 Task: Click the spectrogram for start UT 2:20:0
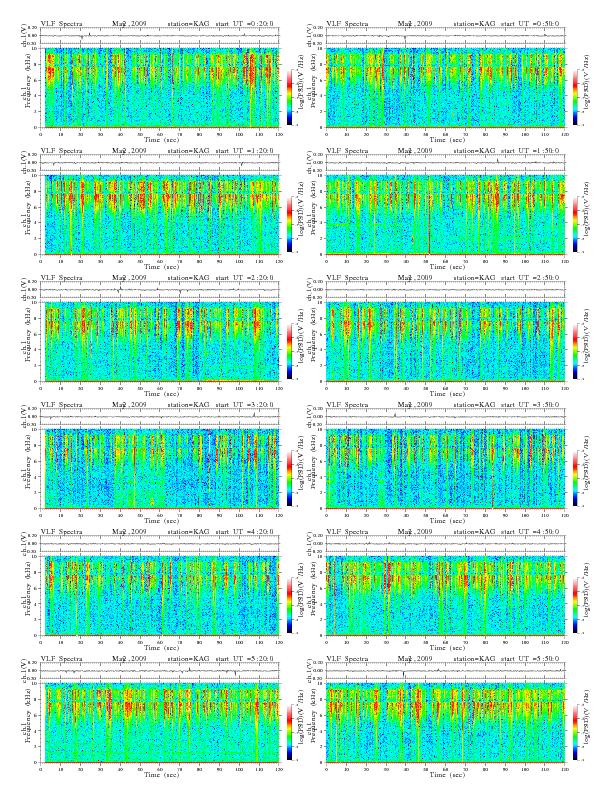[x=160, y=341]
